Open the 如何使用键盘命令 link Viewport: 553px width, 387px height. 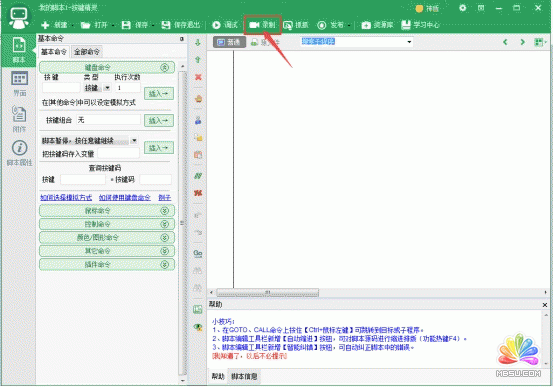coord(124,198)
